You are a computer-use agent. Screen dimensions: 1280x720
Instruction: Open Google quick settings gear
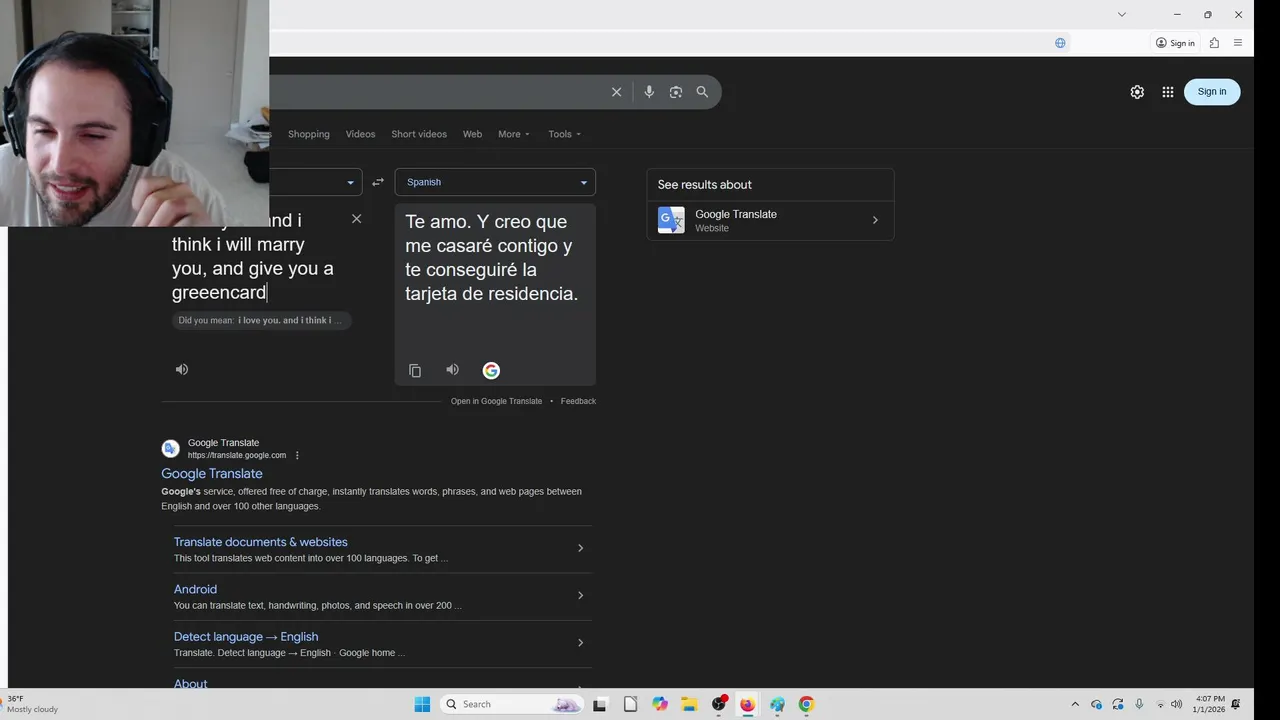pyautogui.click(x=1137, y=92)
